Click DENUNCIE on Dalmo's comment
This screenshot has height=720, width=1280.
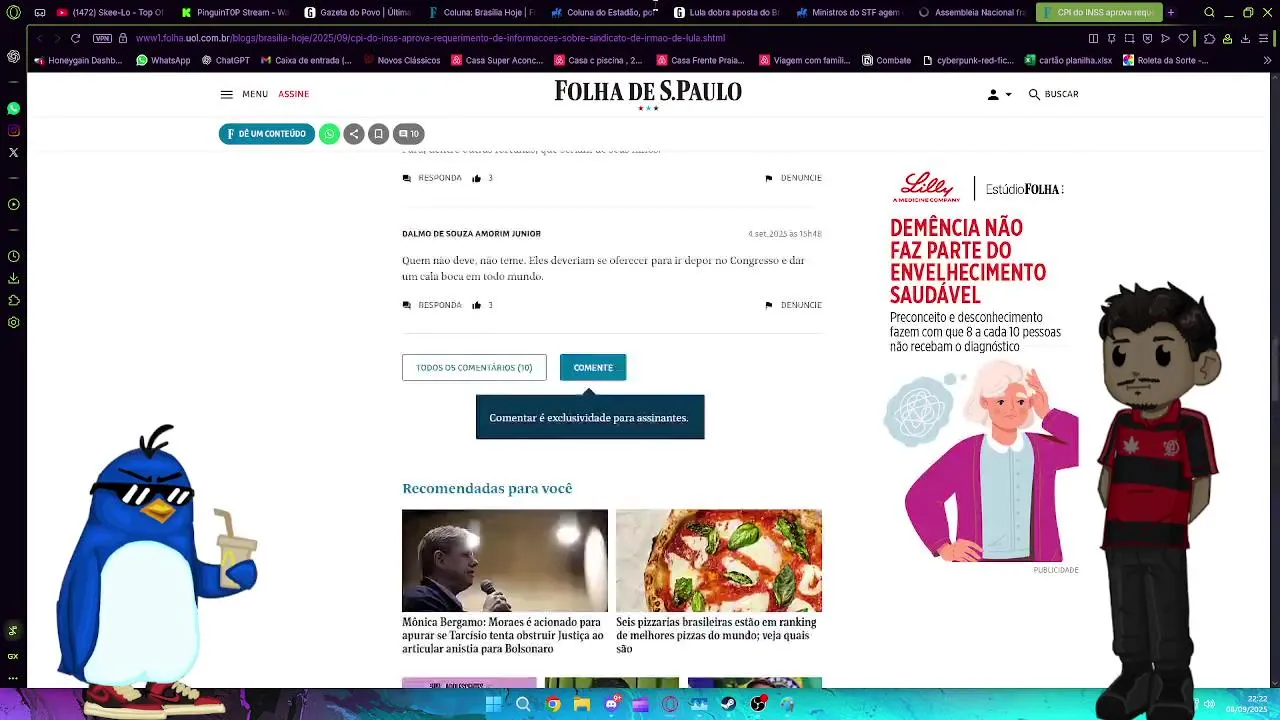coord(793,305)
